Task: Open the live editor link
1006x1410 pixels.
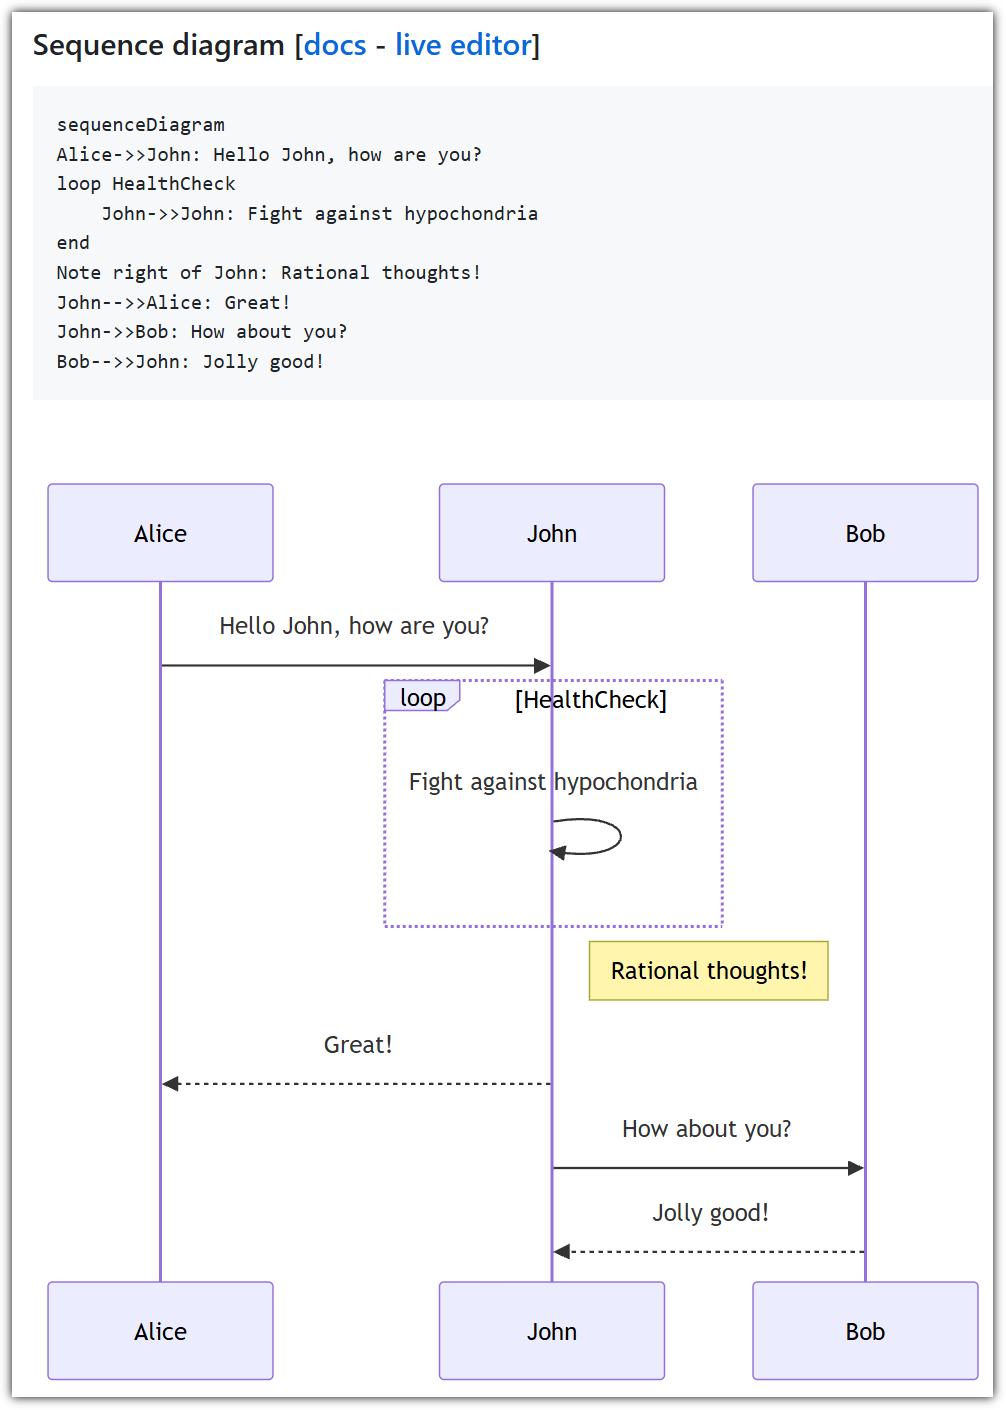Action: pos(463,45)
